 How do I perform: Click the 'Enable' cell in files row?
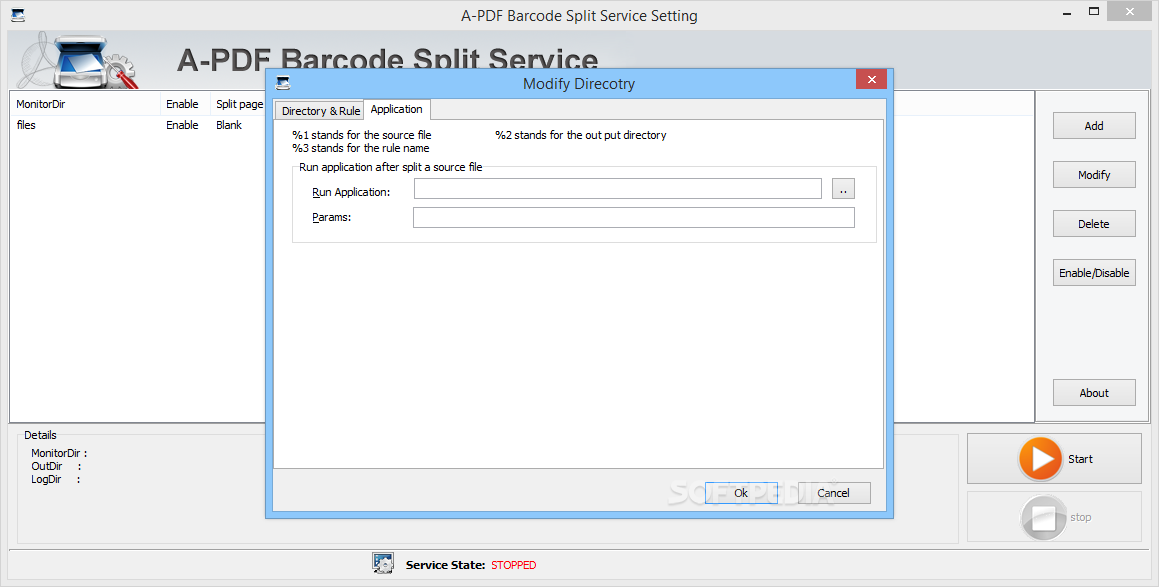(183, 125)
